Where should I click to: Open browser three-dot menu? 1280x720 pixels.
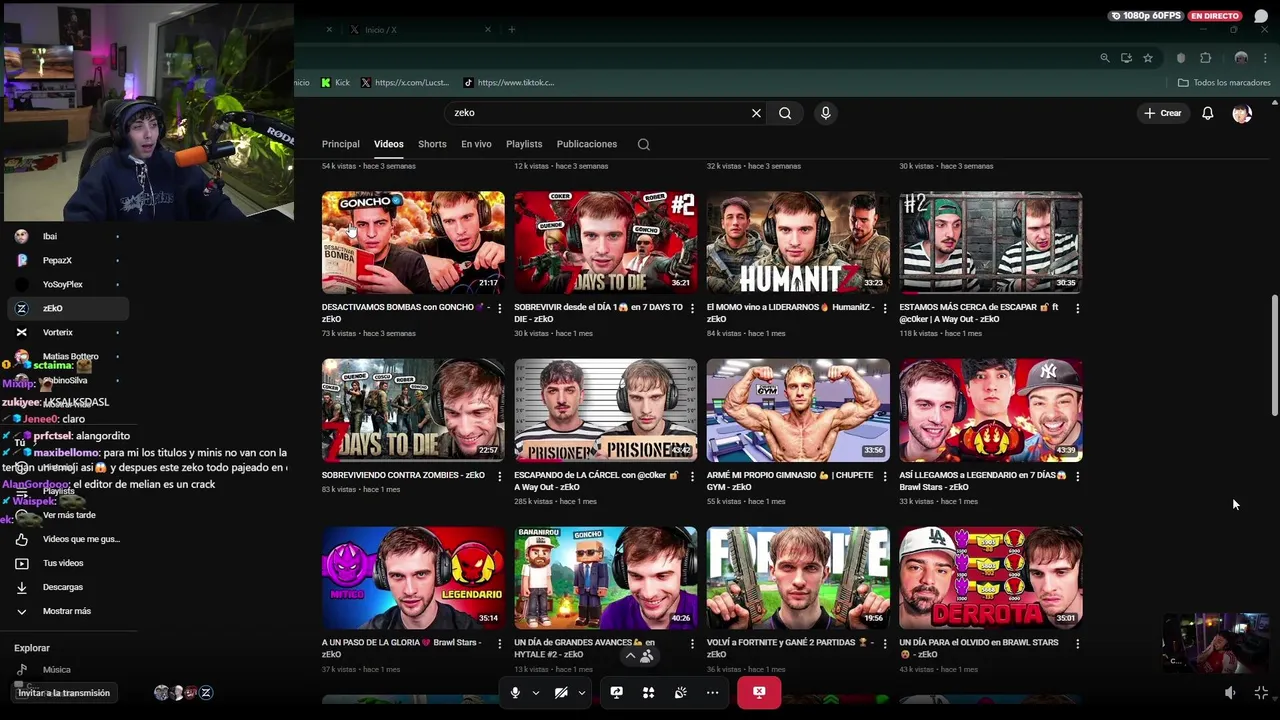(x=1265, y=58)
